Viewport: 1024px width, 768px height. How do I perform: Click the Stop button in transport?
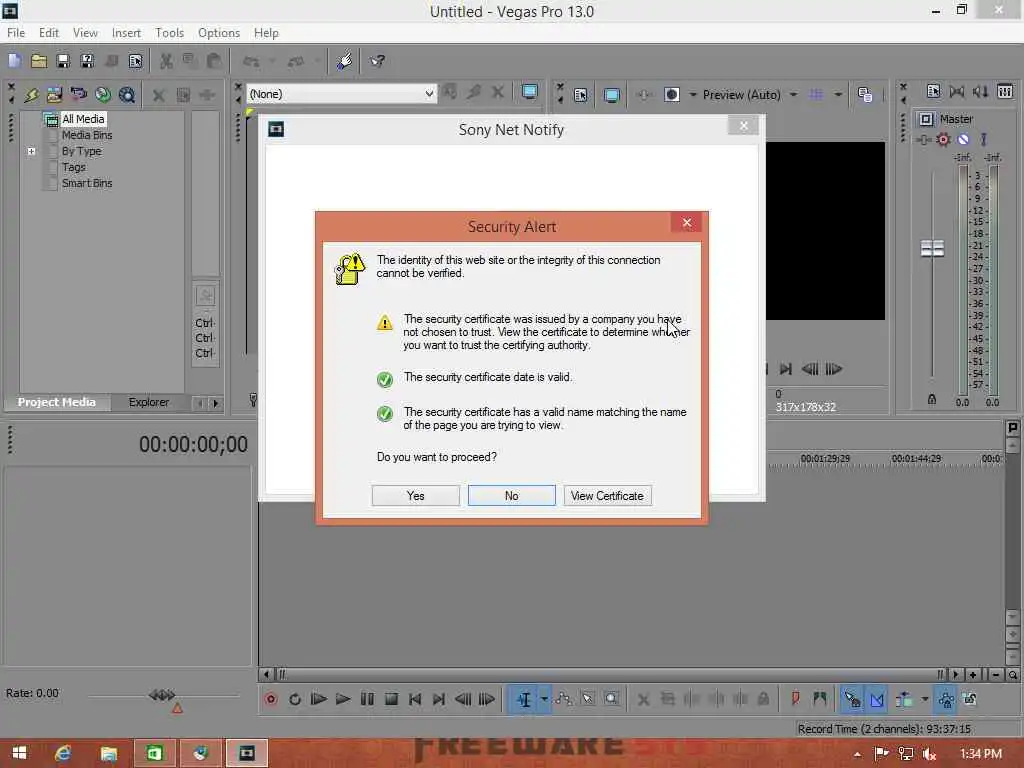click(x=391, y=699)
